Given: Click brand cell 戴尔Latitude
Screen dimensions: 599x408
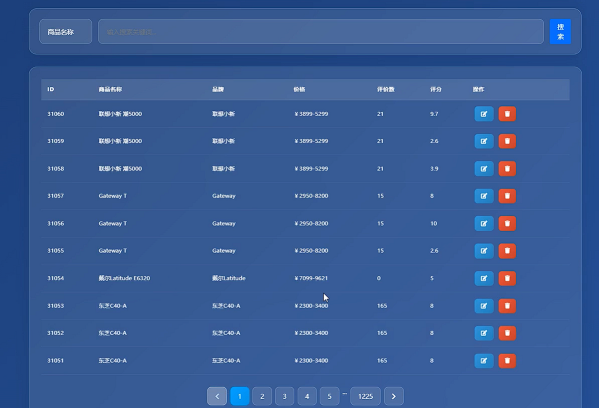Looking at the screenshot, I should coord(229,278).
